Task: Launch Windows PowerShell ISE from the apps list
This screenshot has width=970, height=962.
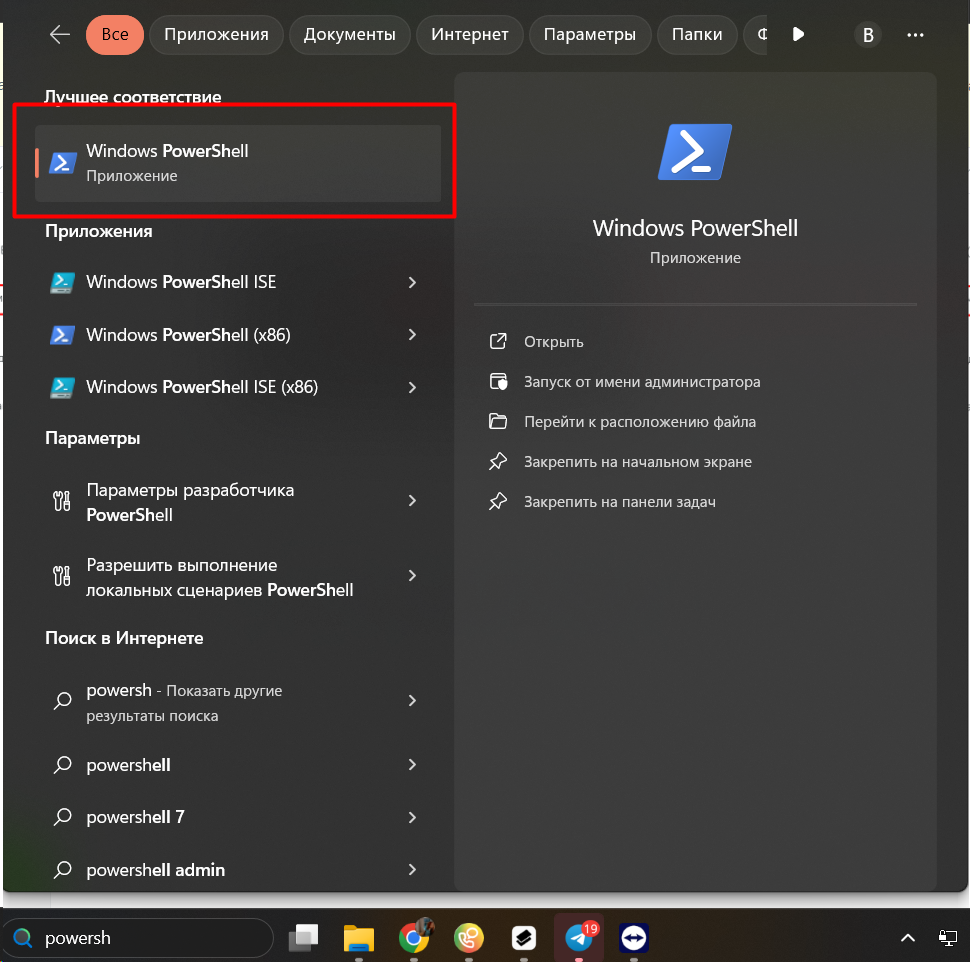Action: 181,282
